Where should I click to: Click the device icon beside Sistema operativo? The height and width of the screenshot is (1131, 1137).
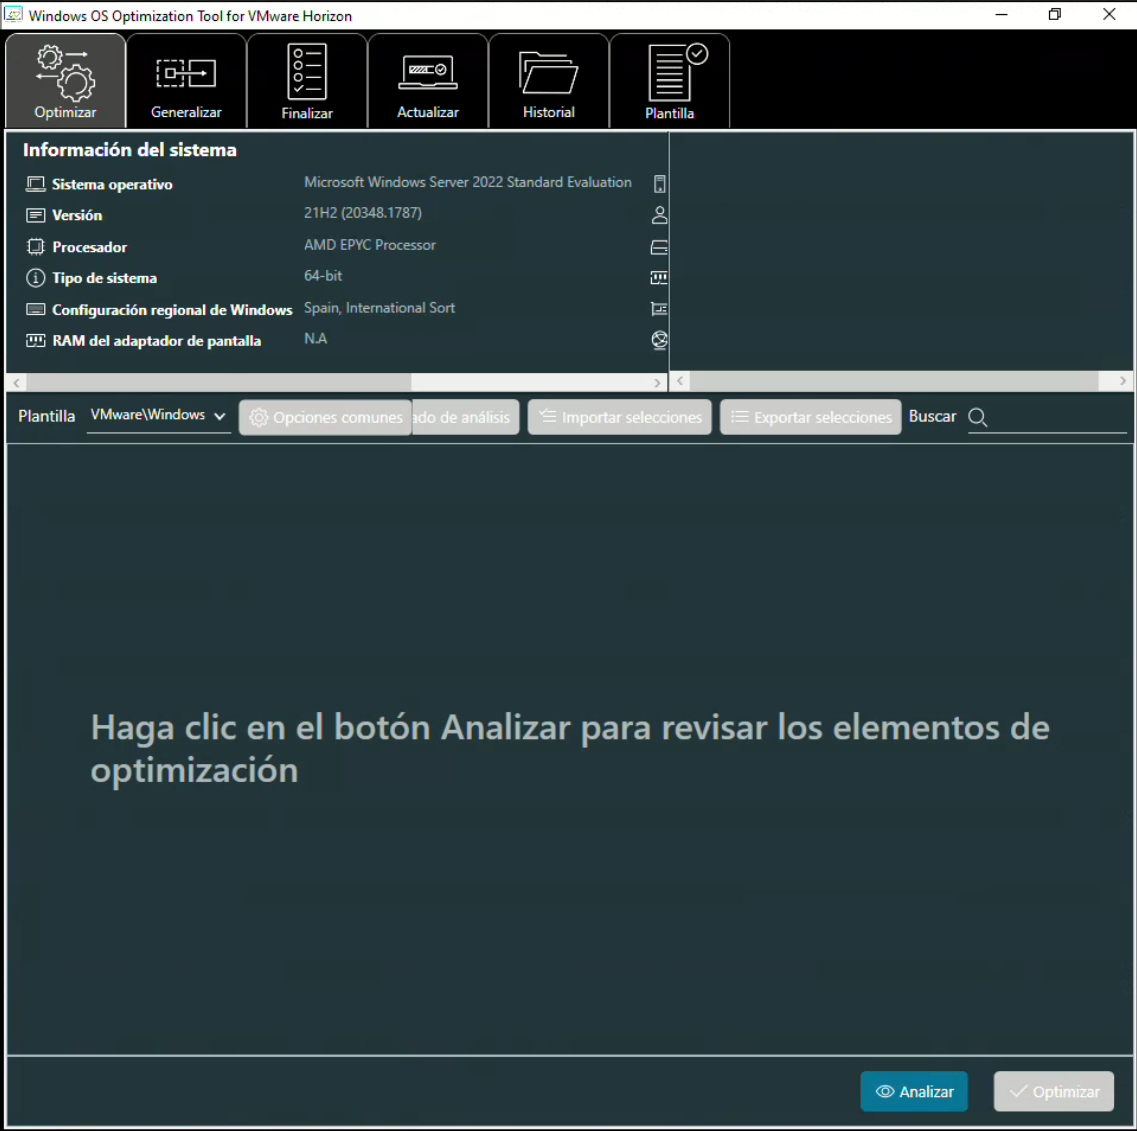[x=659, y=184]
